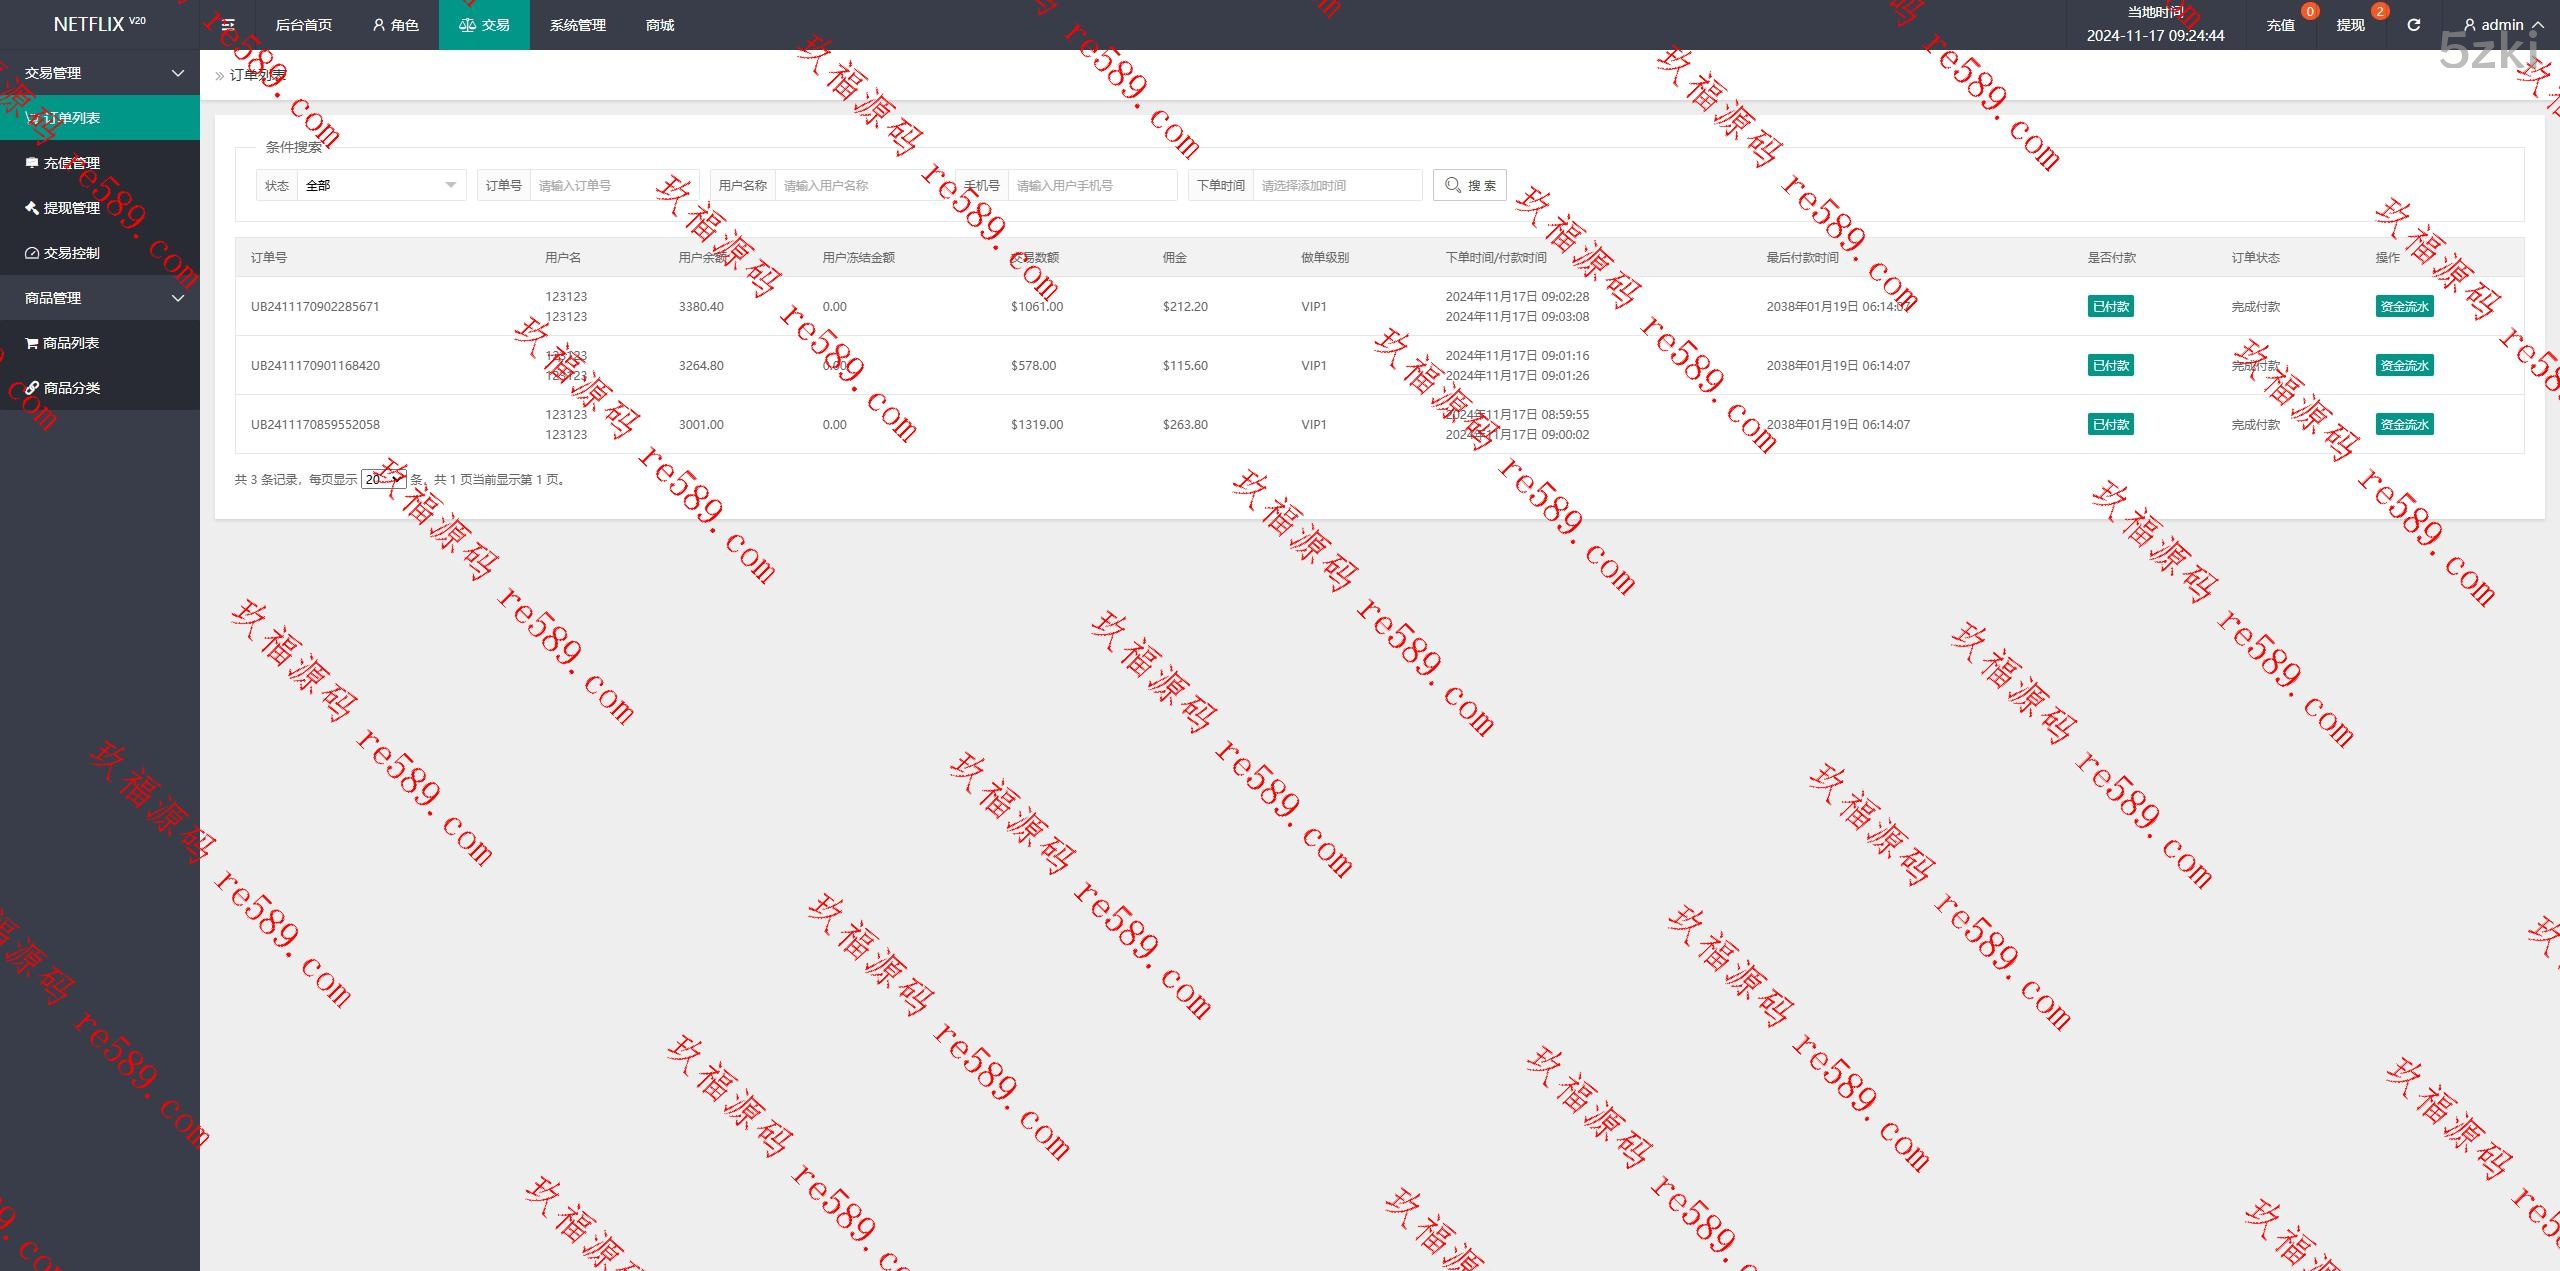This screenshot has width=2560, height=1271.
Task: Open the 充值 notification badge
Action: coord(2280,25)
